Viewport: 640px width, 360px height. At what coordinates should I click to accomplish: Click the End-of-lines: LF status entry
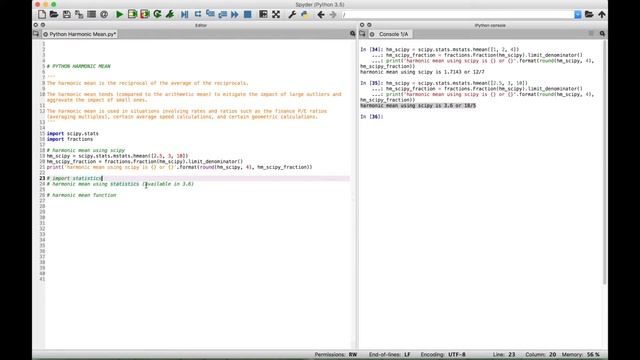[x=389, y=355]
